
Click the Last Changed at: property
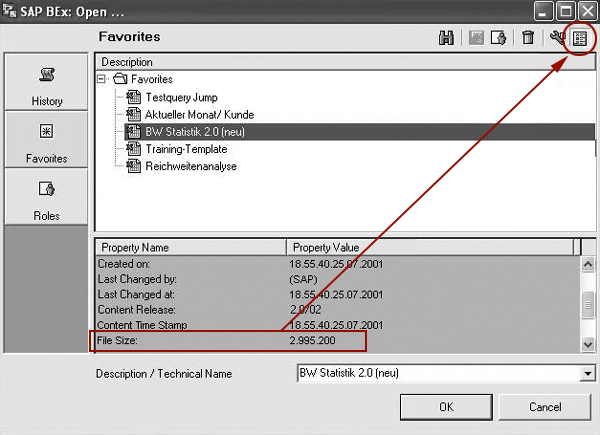[x=136, y=295]
